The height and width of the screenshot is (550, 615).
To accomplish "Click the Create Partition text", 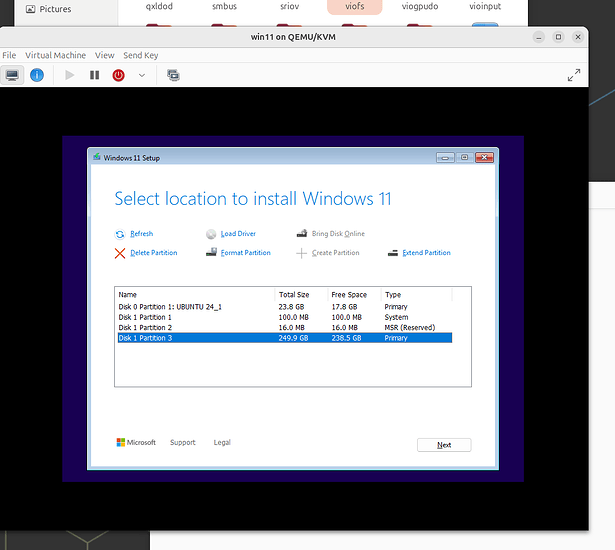I will (x=335, y=253).
